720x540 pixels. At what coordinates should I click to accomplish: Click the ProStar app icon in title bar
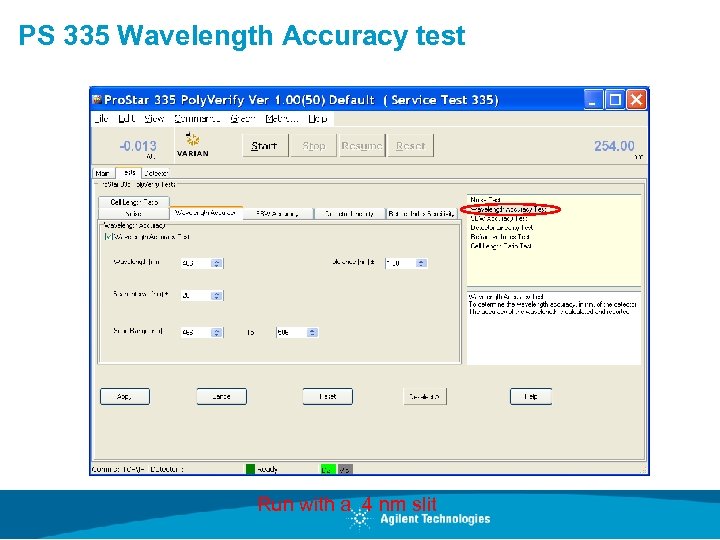coord(96,100)
